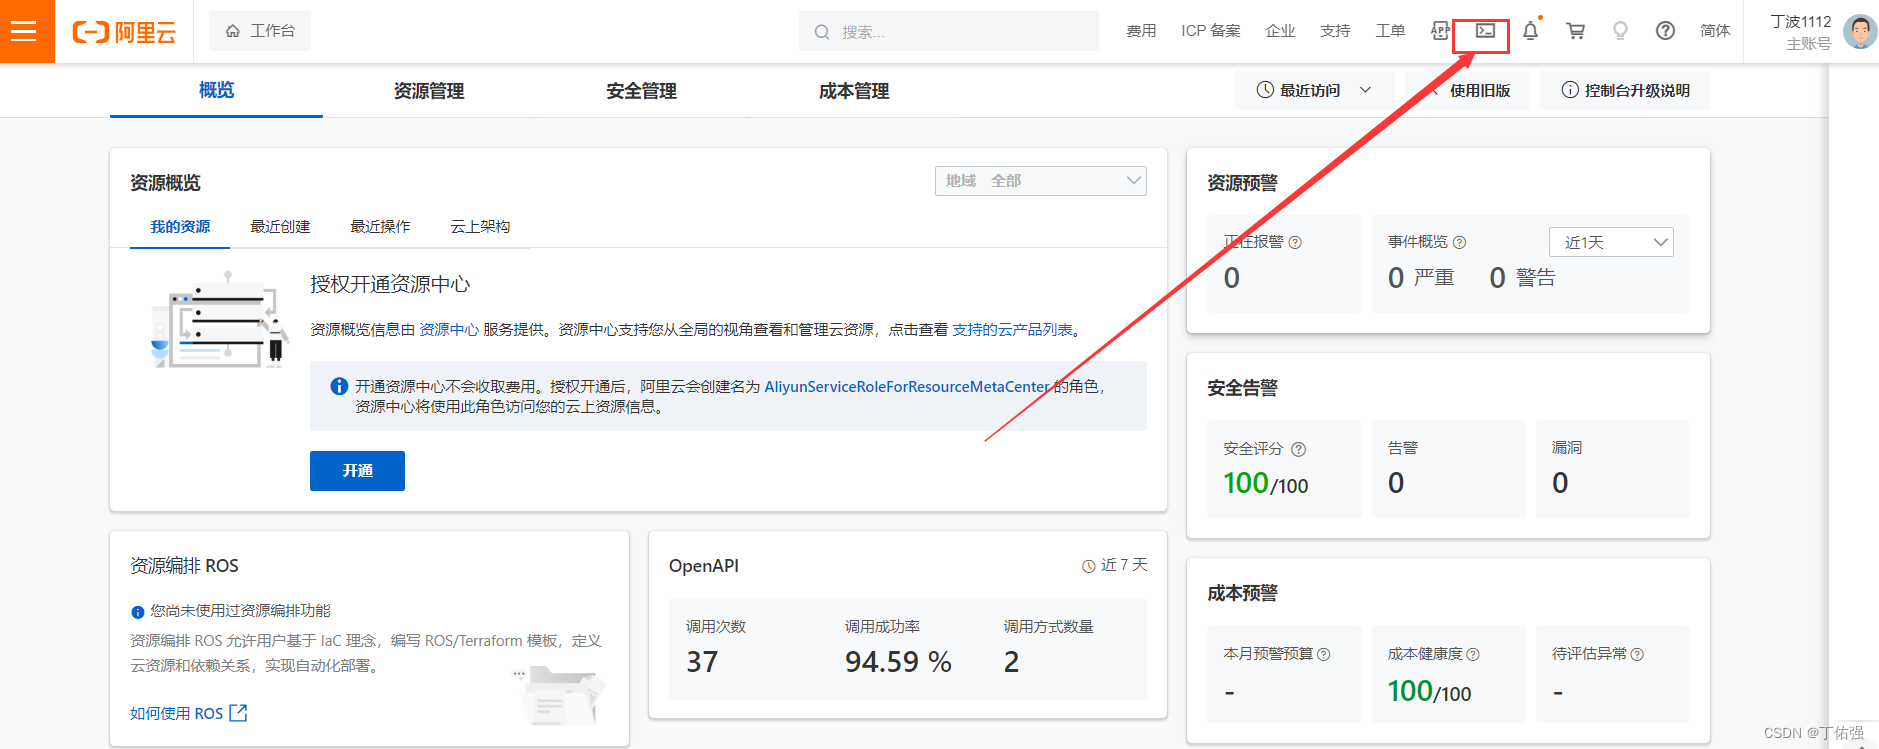
Task: Click the user avatar picture
Action: 1860,31
